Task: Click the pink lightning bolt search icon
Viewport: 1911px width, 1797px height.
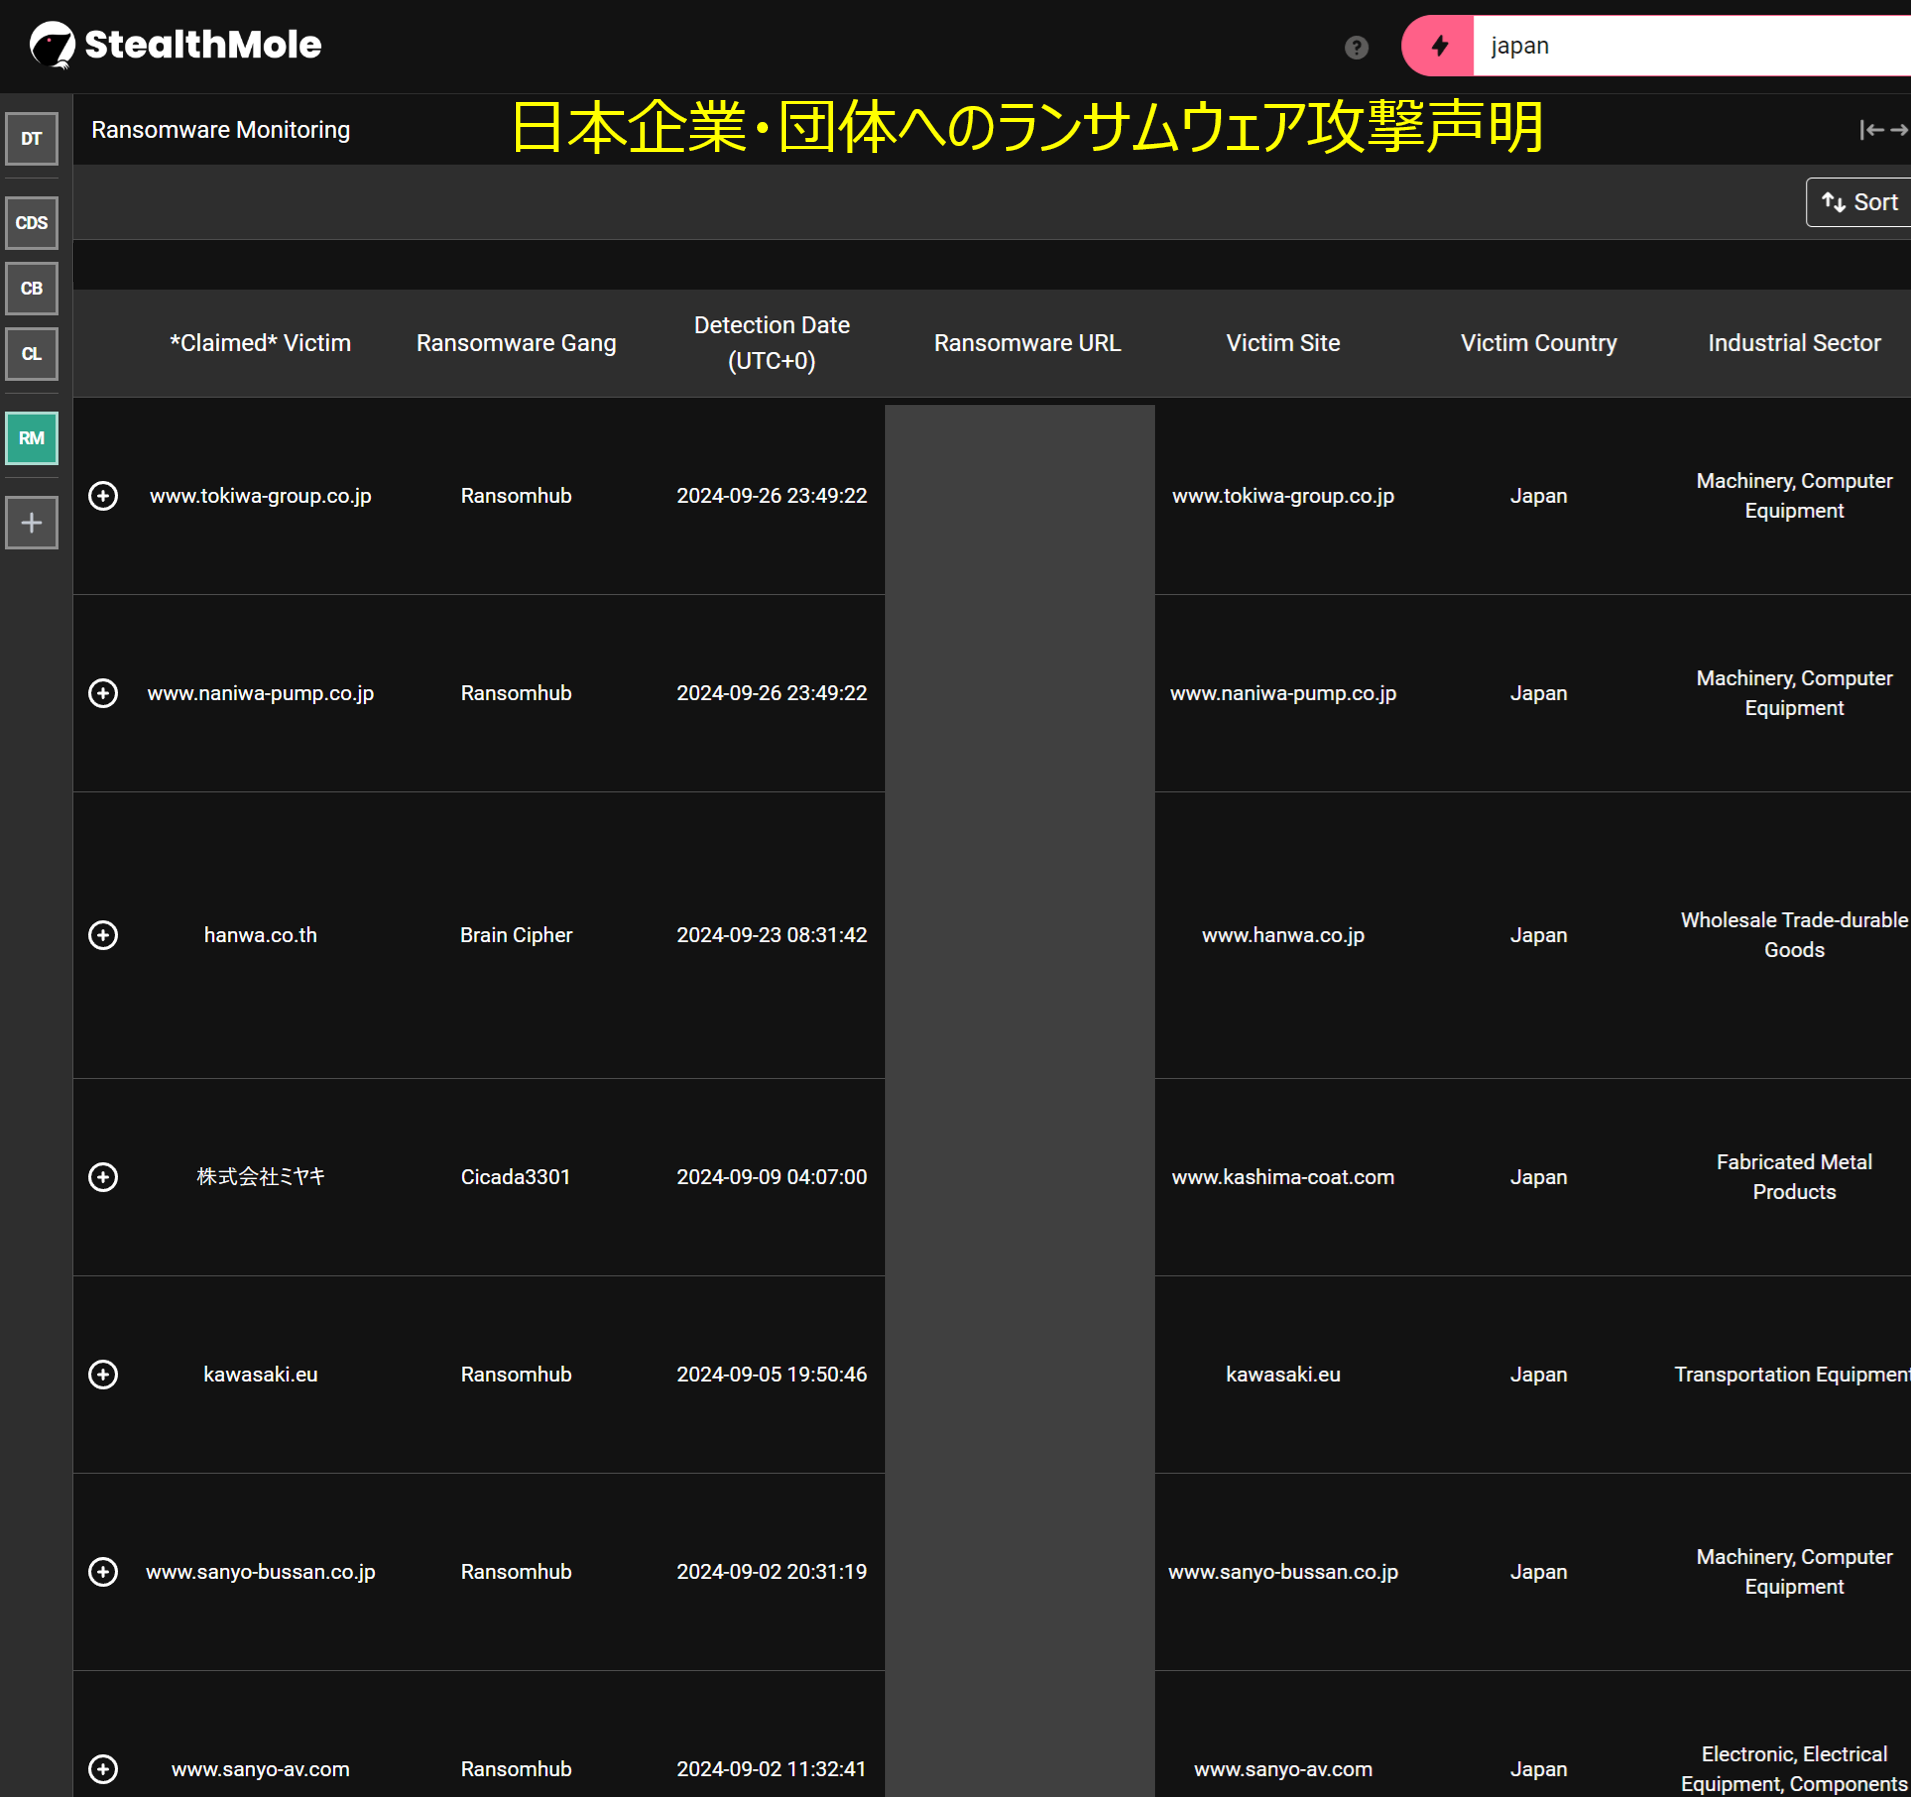Action: 1438,46
